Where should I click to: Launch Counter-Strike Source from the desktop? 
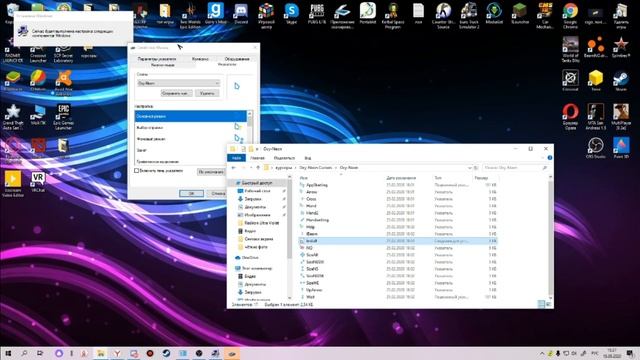[x=443, y=16]
